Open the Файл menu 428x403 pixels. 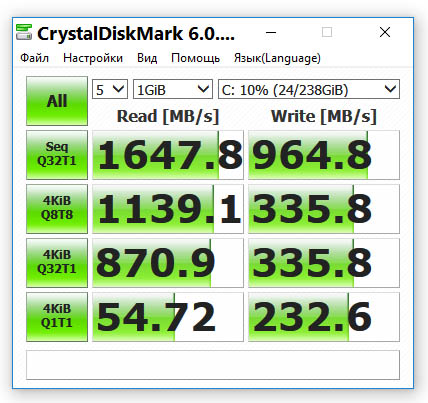tap(34, 58)
